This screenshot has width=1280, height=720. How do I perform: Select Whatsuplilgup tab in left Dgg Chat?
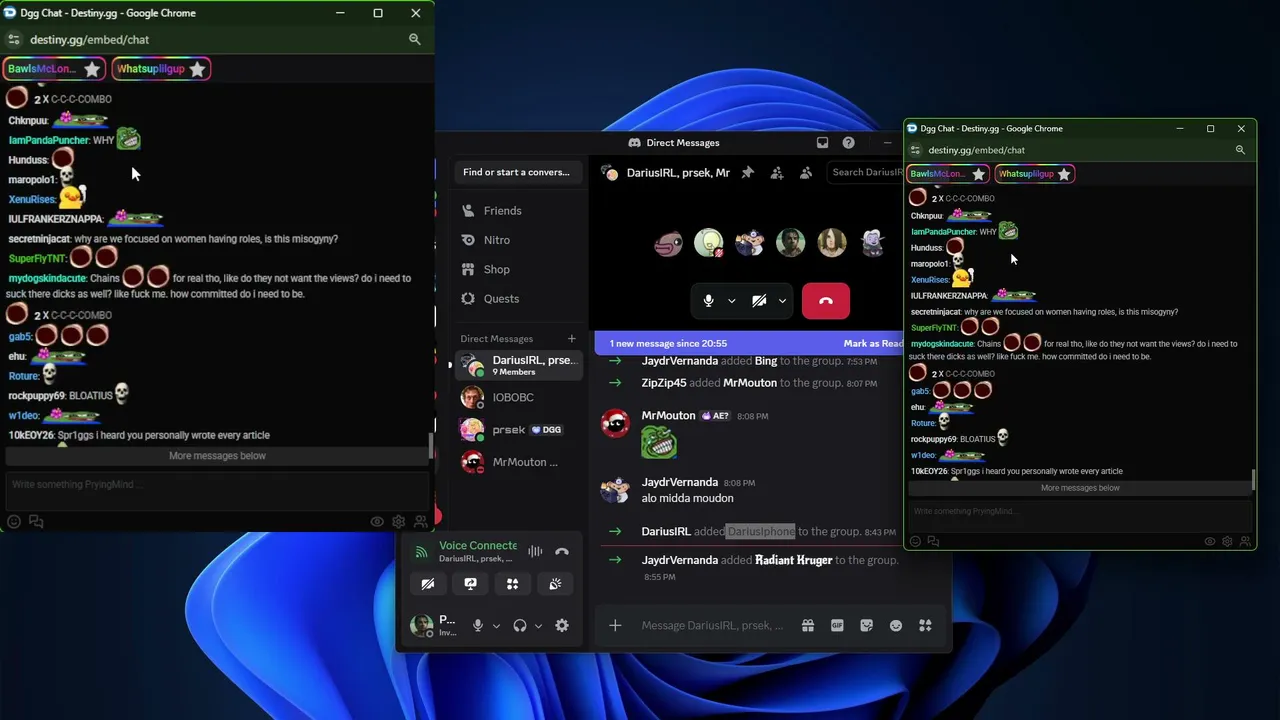tap(161, 69)
